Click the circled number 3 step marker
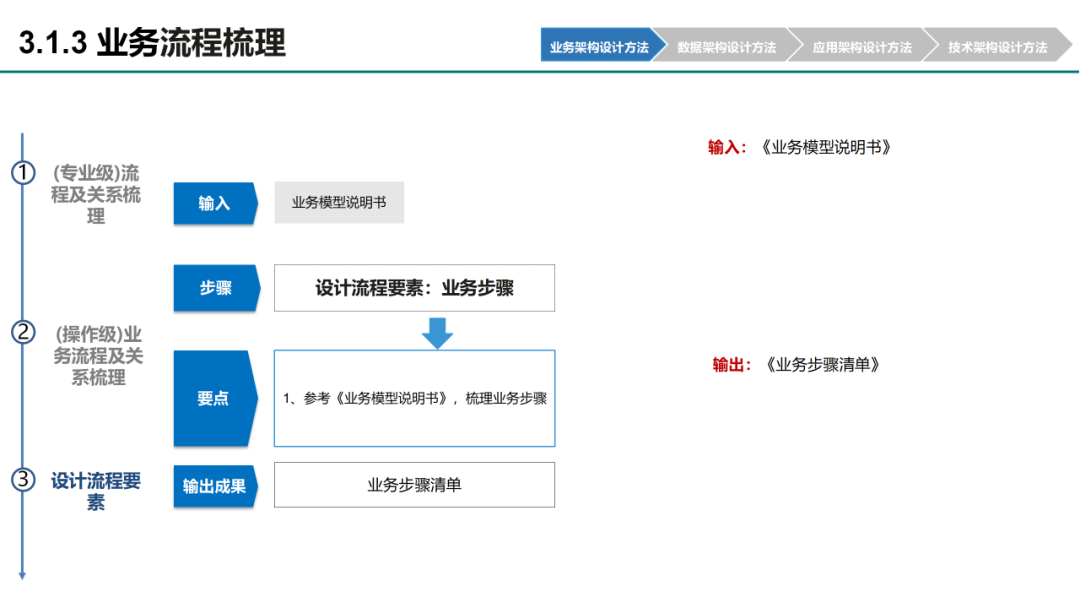This screenshot has height=608, width=1080. 23,479
